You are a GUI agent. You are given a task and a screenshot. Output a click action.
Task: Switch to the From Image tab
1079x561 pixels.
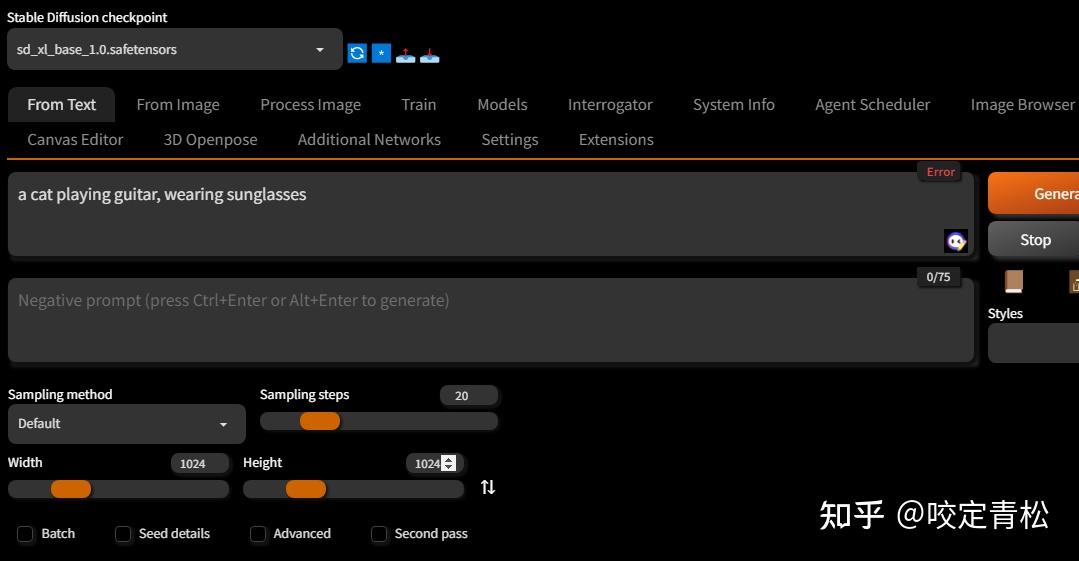[x=178, y=105]
